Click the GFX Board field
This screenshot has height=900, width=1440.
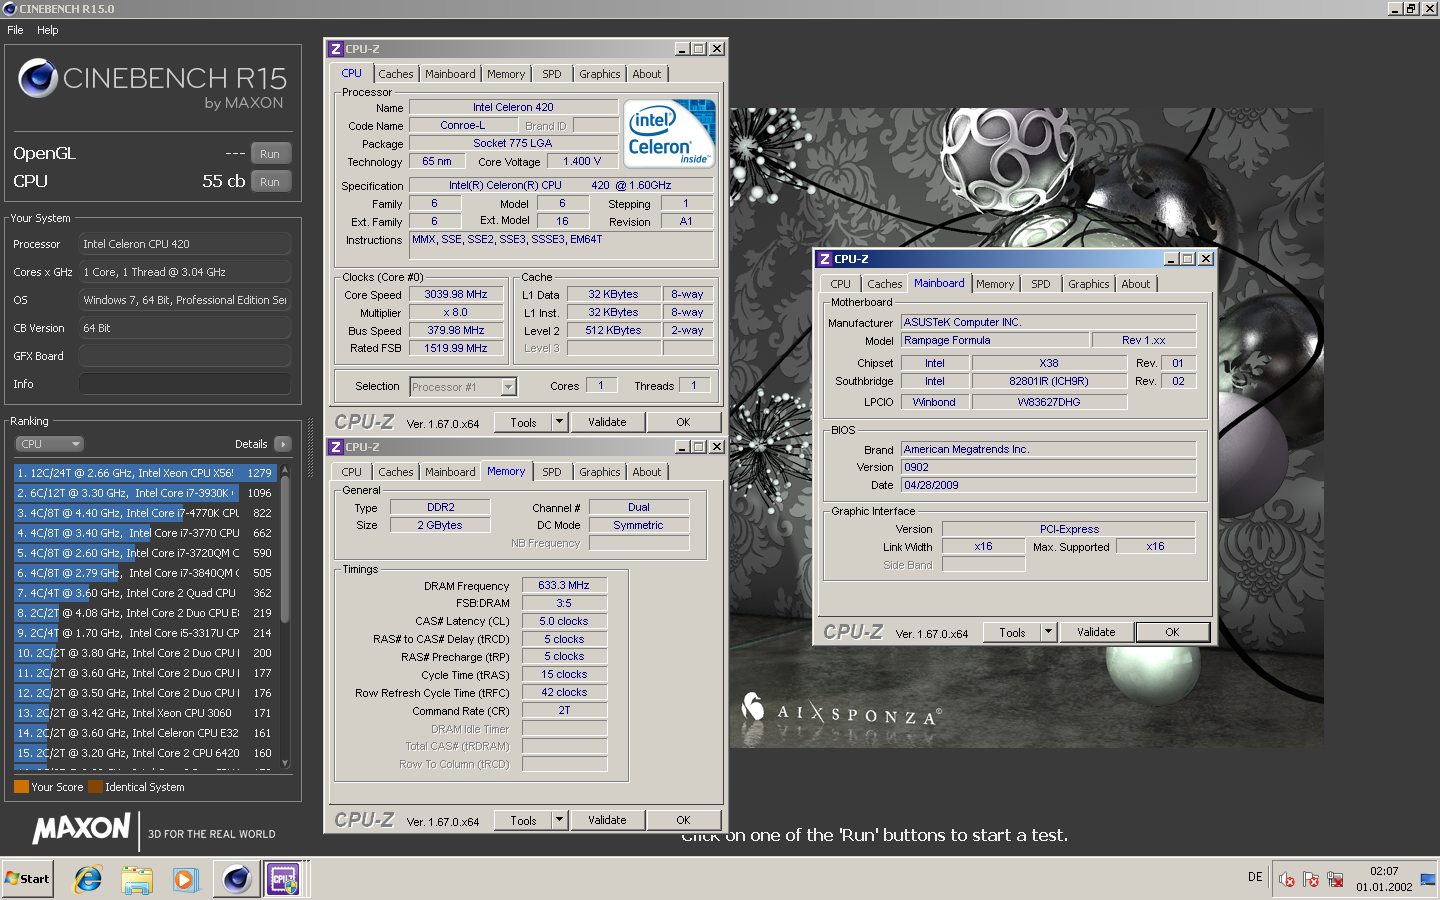(x=185, y=356)
